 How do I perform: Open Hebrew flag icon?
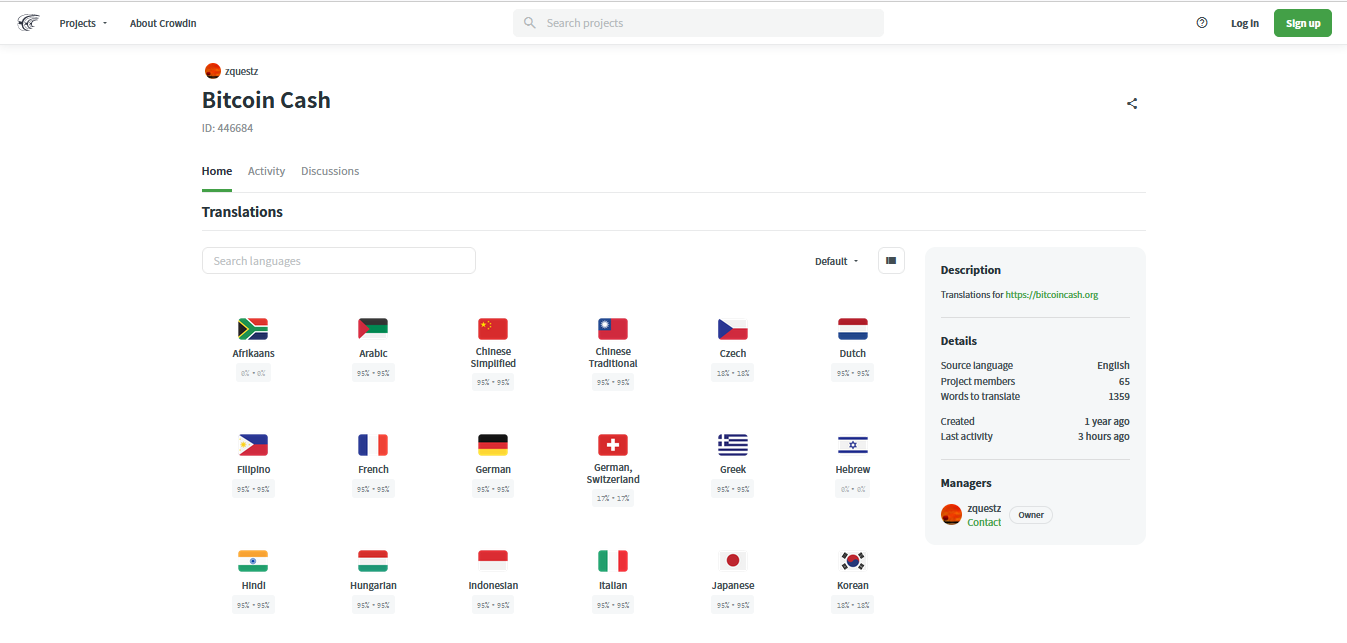click(x=853, y=445)
